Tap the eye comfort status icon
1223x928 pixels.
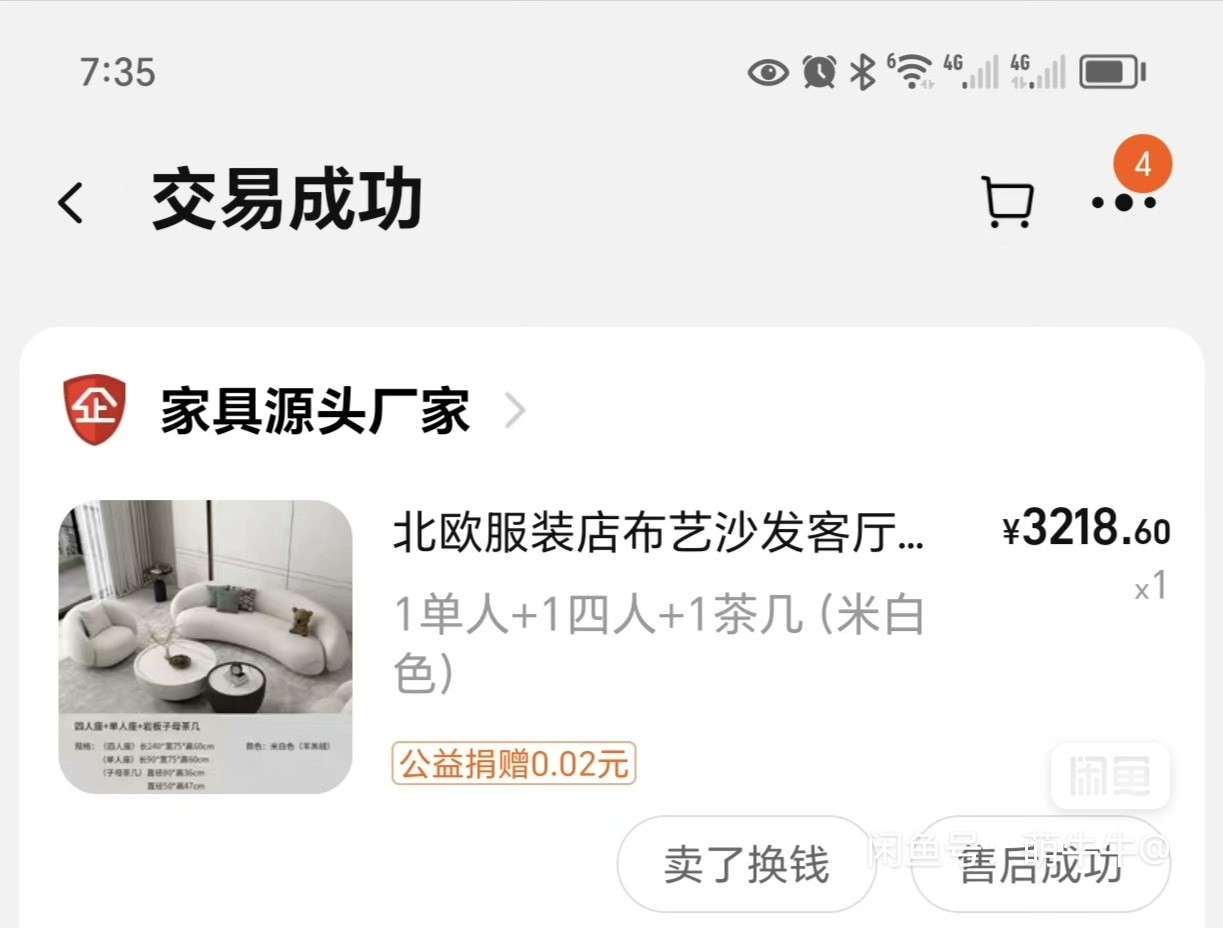click(768, 72)
